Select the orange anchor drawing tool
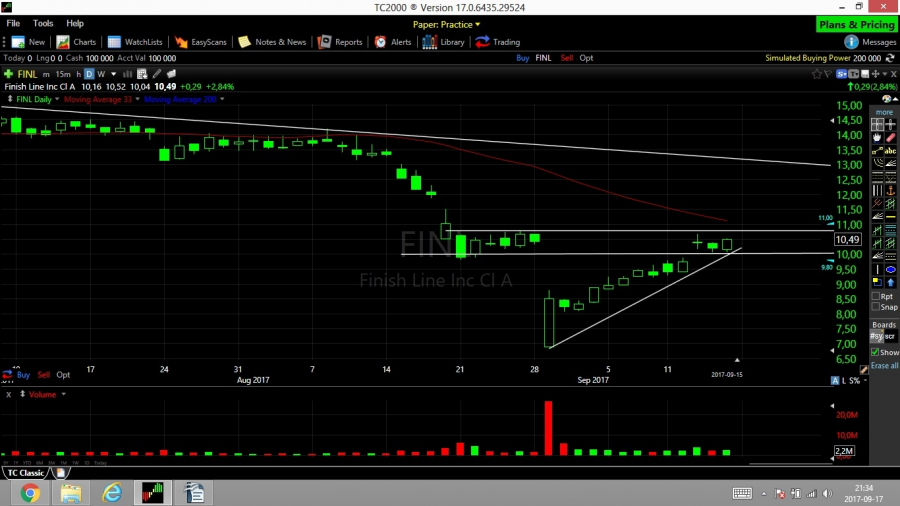 (890, 190)
